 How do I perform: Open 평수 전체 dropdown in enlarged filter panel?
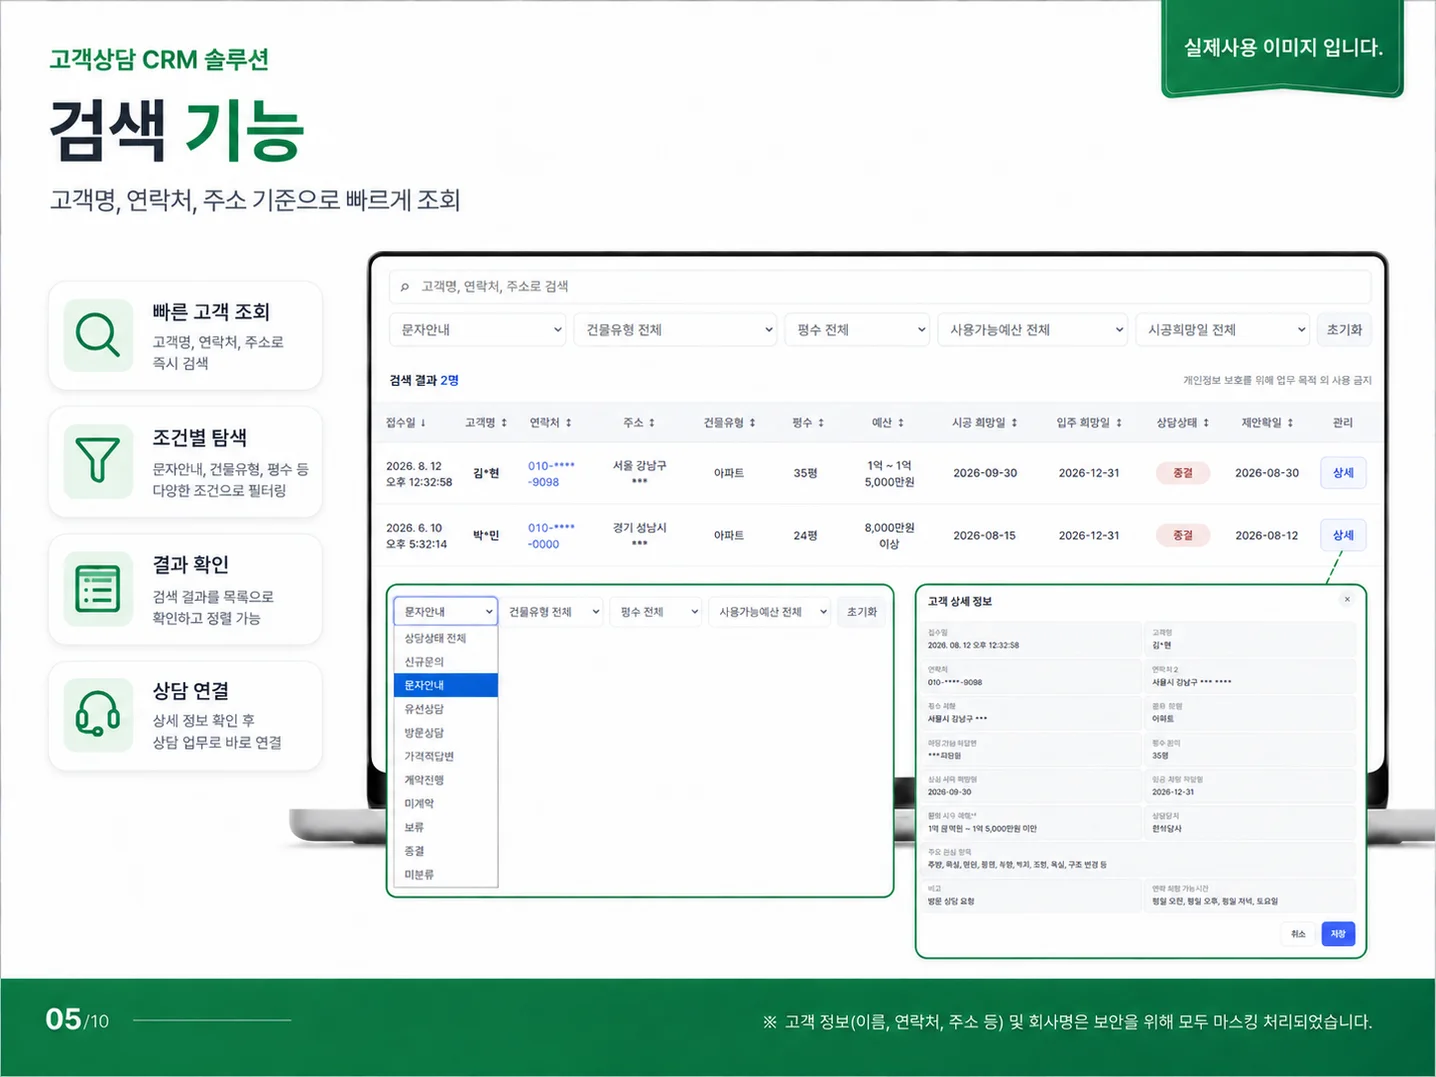[x=656, y=612]
